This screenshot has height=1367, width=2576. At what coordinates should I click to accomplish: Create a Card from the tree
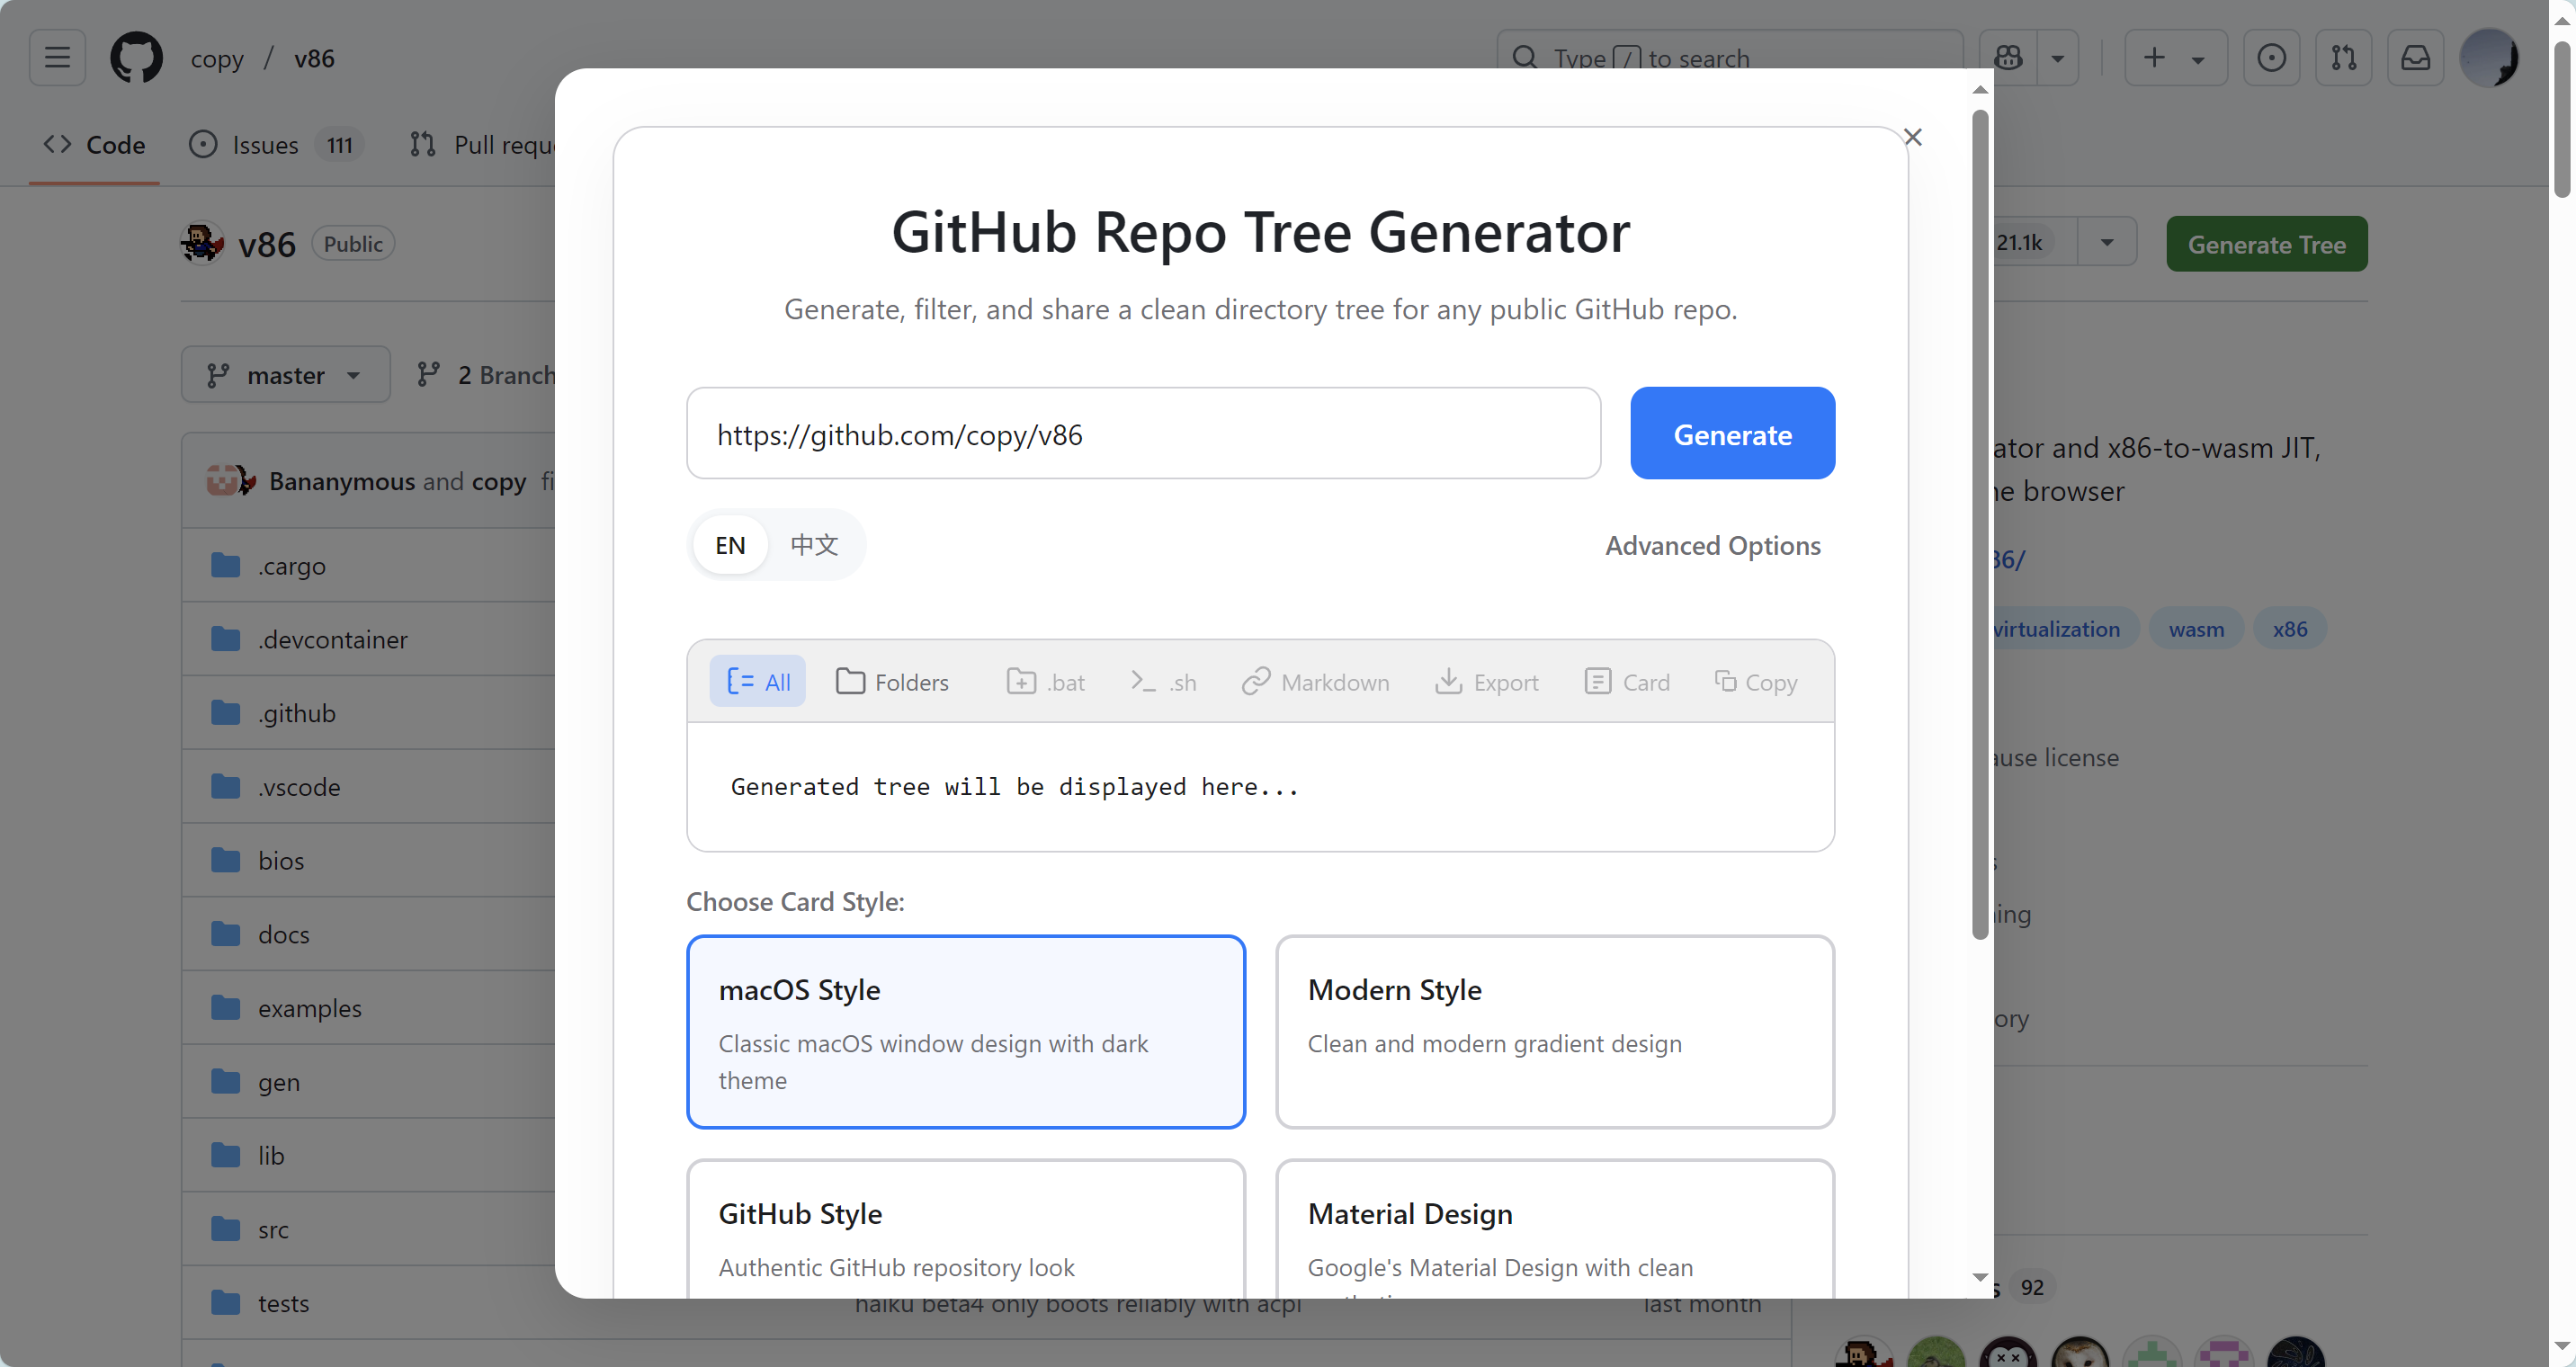click(x=1627, y=682)
